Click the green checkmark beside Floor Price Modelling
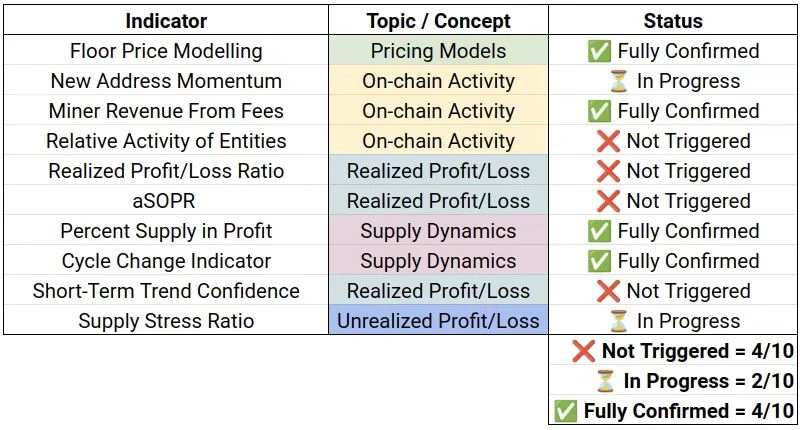 coord(599,51)
